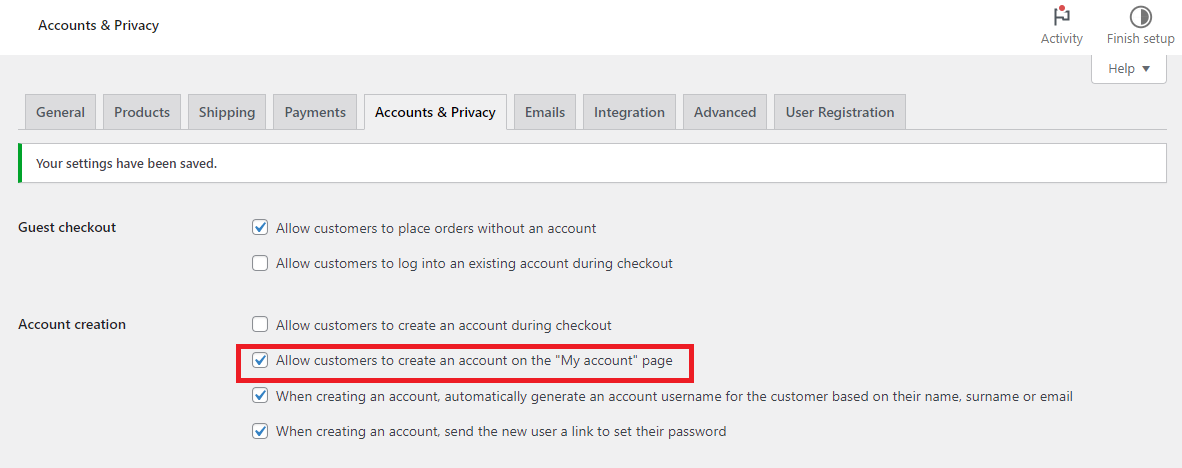Open the Activity flag icon
Image resolution: width=1182 pixels, height=468 pixels.
pos(1061,17)
